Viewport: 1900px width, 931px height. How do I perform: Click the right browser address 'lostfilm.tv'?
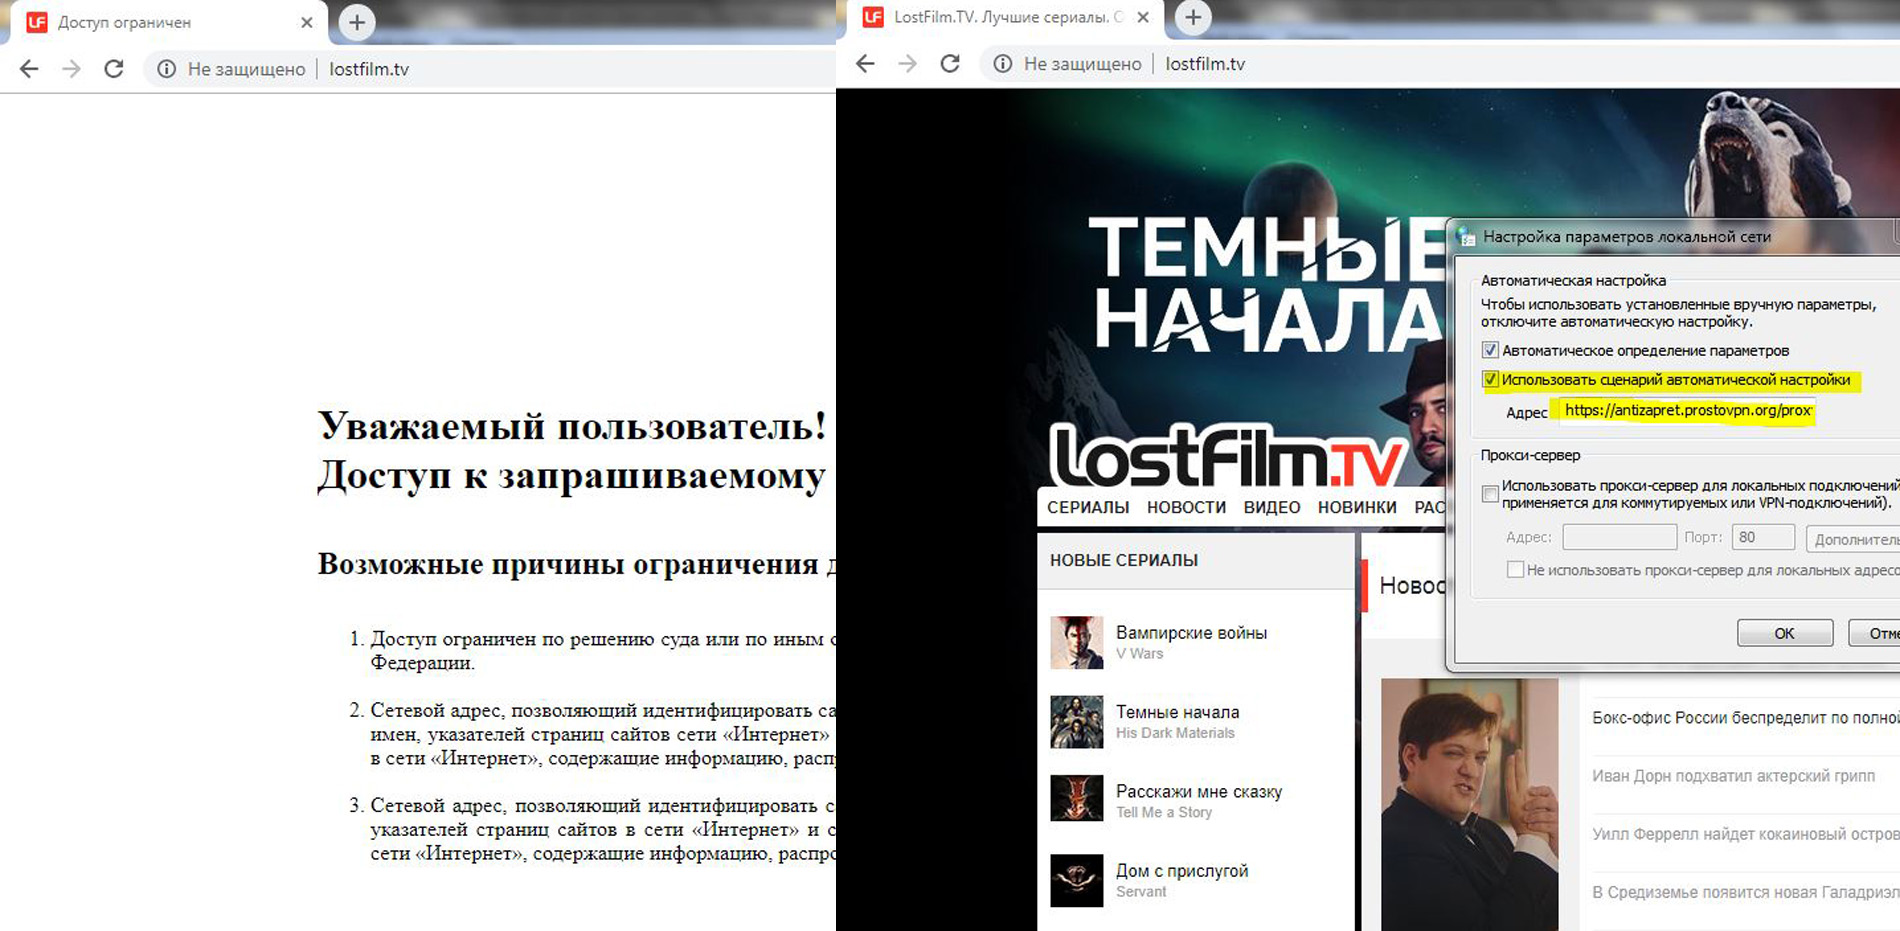coord(1205,64)
